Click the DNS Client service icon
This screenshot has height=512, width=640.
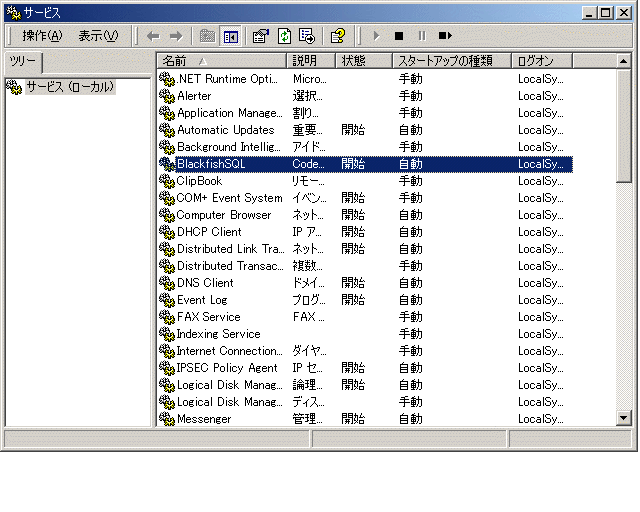tap(167, 283)
